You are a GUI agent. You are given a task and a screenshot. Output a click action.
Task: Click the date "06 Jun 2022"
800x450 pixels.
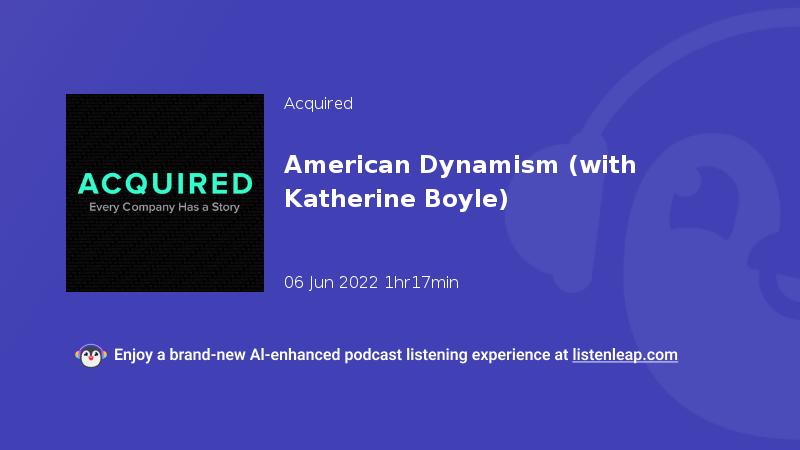[331, 283]
